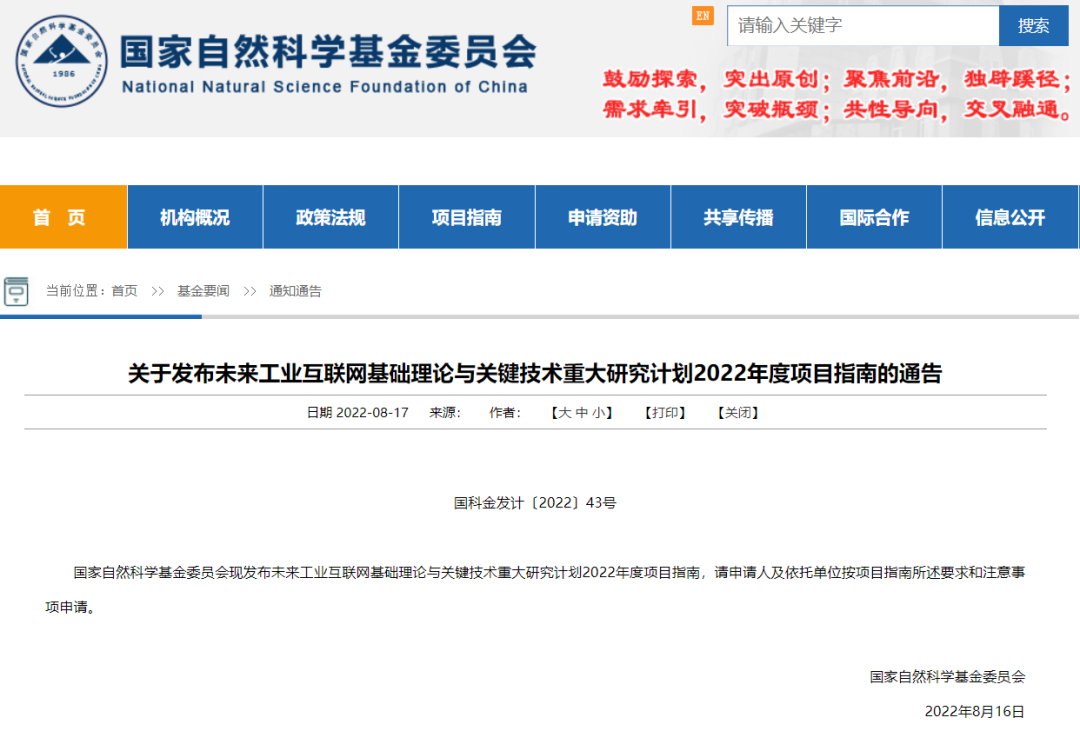1080x731 pixels.
Task: Click the National Natural Science Foundation of China text
Action: pos(324,87)
